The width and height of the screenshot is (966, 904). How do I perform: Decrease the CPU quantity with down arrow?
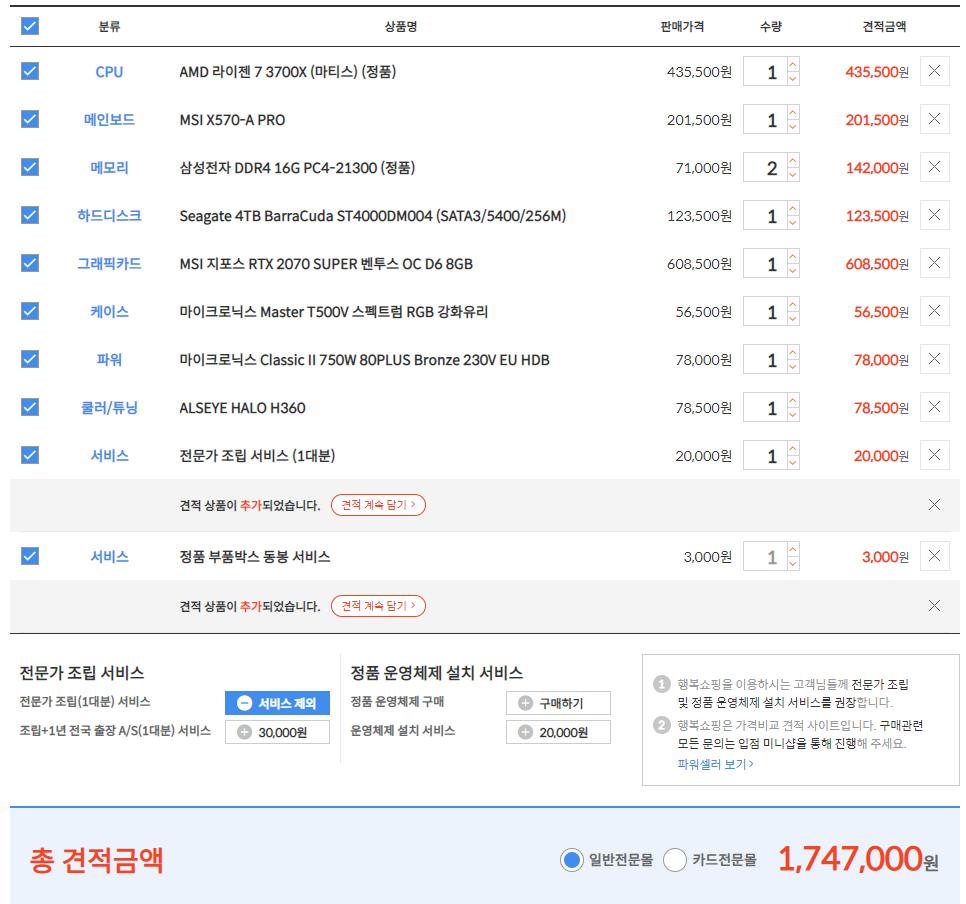click(x=793, y=79)
